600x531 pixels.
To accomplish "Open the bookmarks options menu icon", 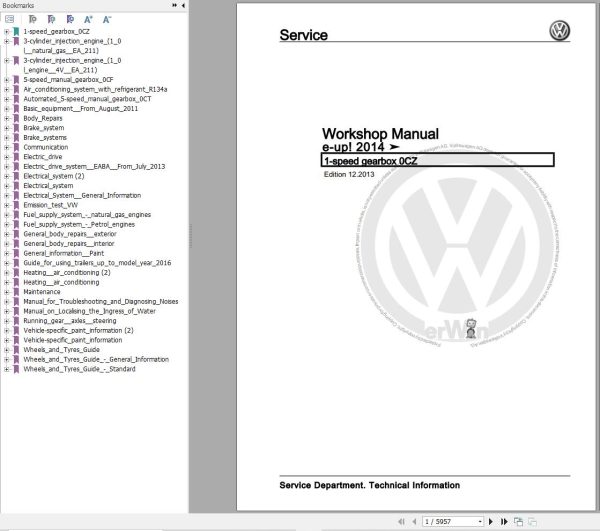I will point(10,19).
